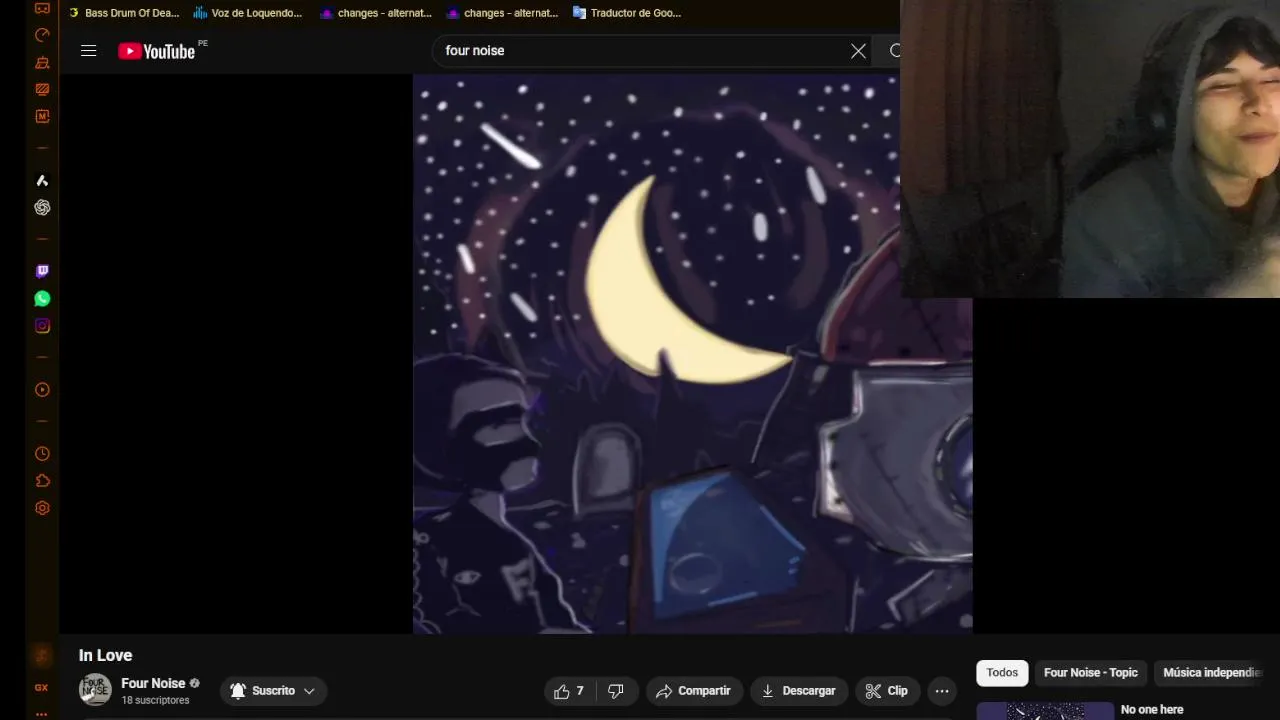This screenshot has height=720, width=1280.
Task: Open 'No one here' recommended video thumbnail
Action: 1045,711
